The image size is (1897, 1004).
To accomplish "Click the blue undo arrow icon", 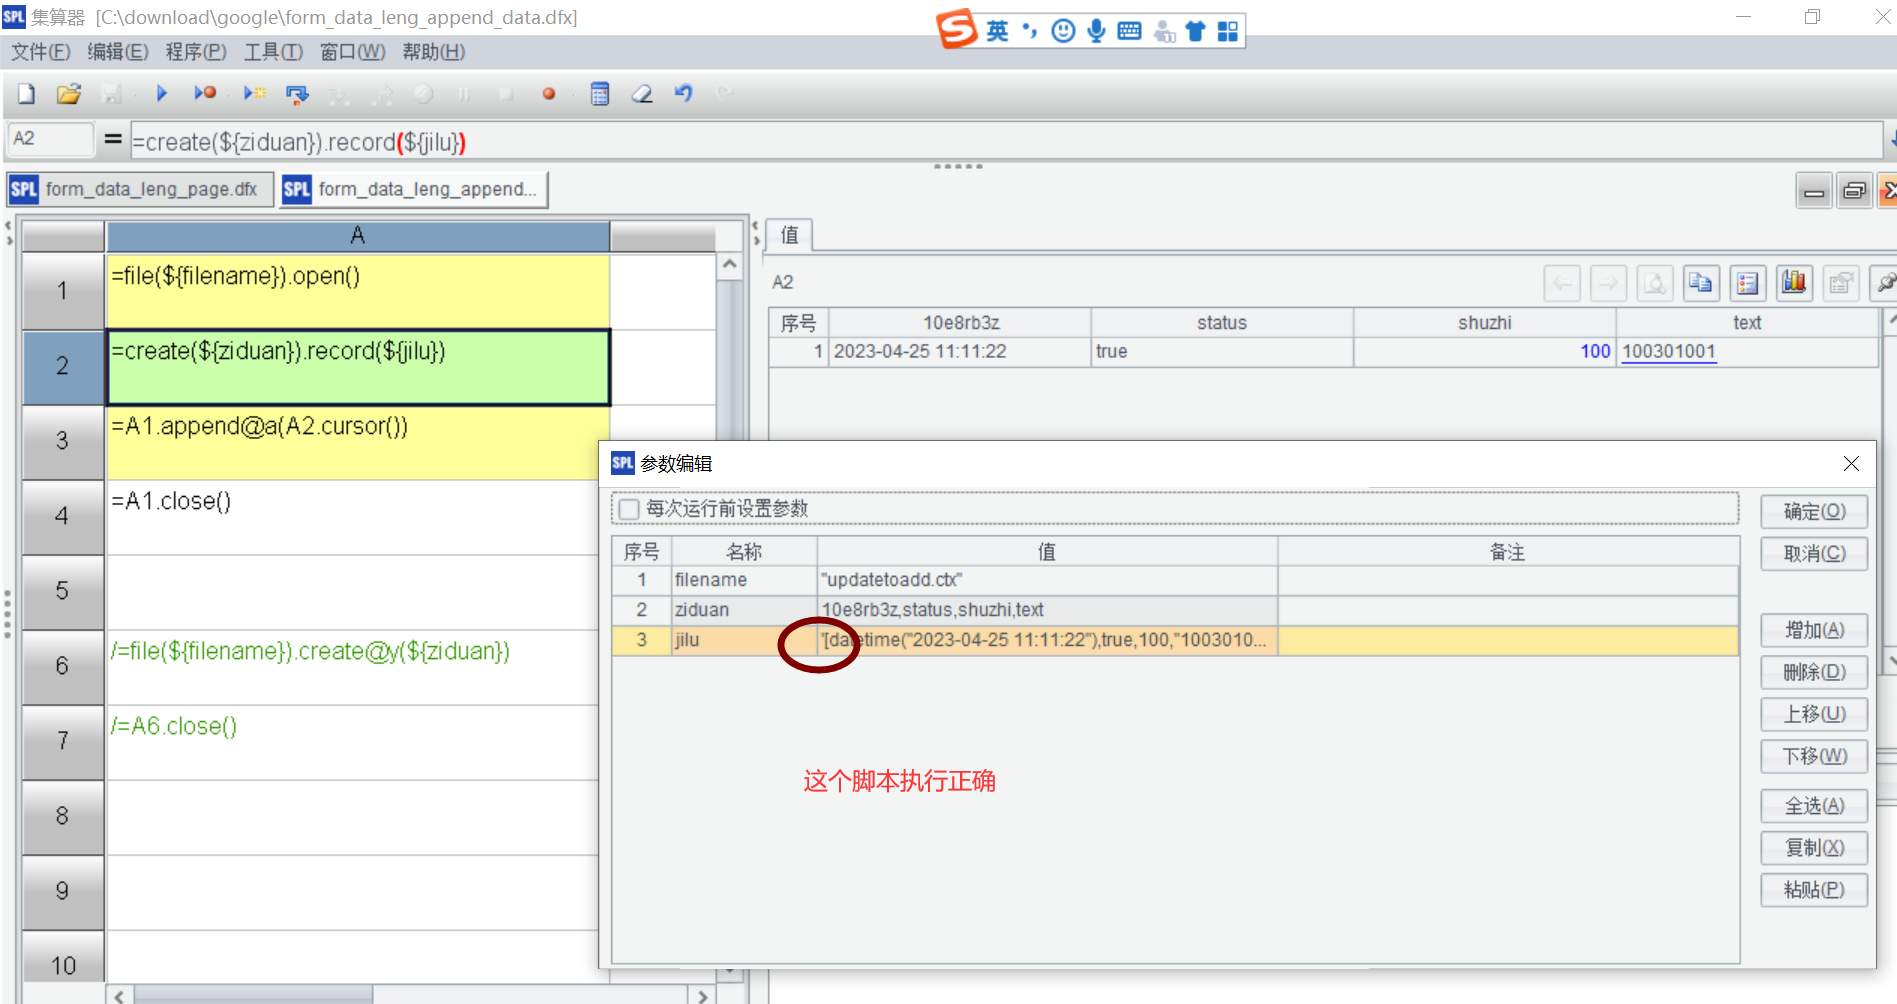I will tap(684, 94).
